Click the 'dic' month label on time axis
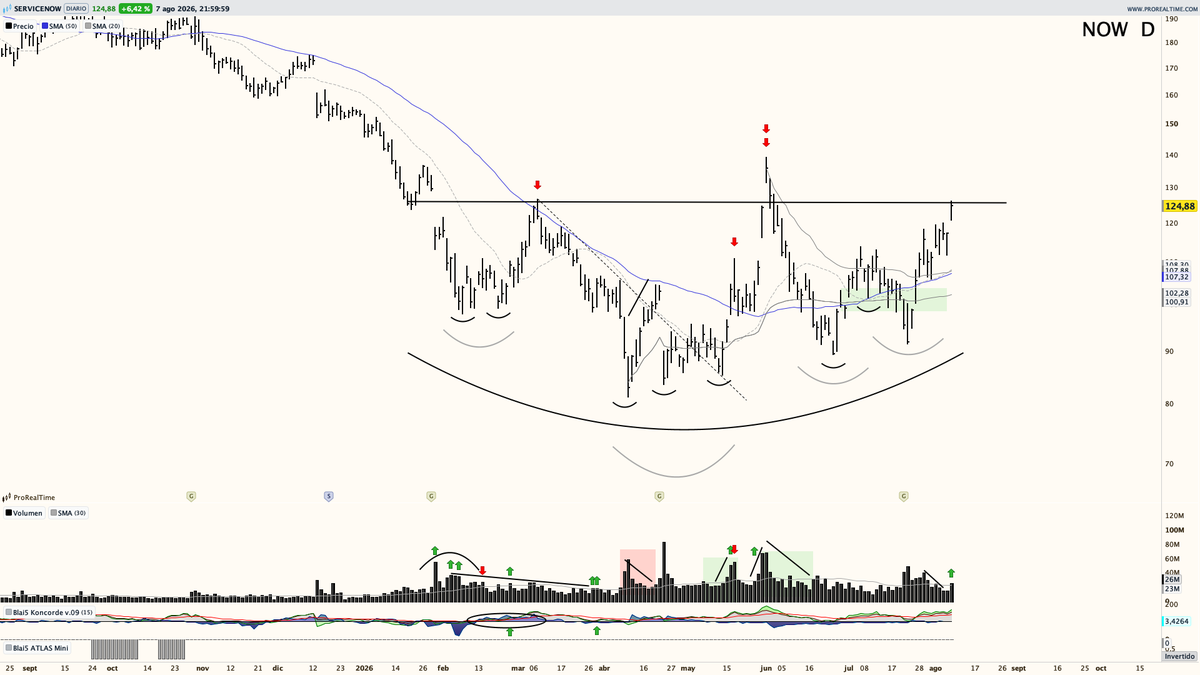Screen dimensions: 1200x675 click(277, 666)
